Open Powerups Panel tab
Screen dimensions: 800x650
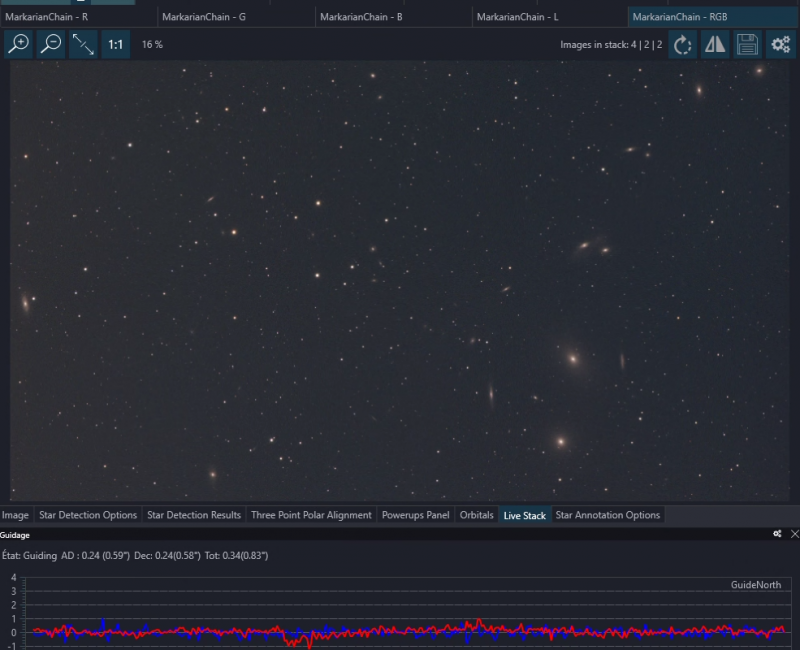pyautogui.click(x=415, y=515)
